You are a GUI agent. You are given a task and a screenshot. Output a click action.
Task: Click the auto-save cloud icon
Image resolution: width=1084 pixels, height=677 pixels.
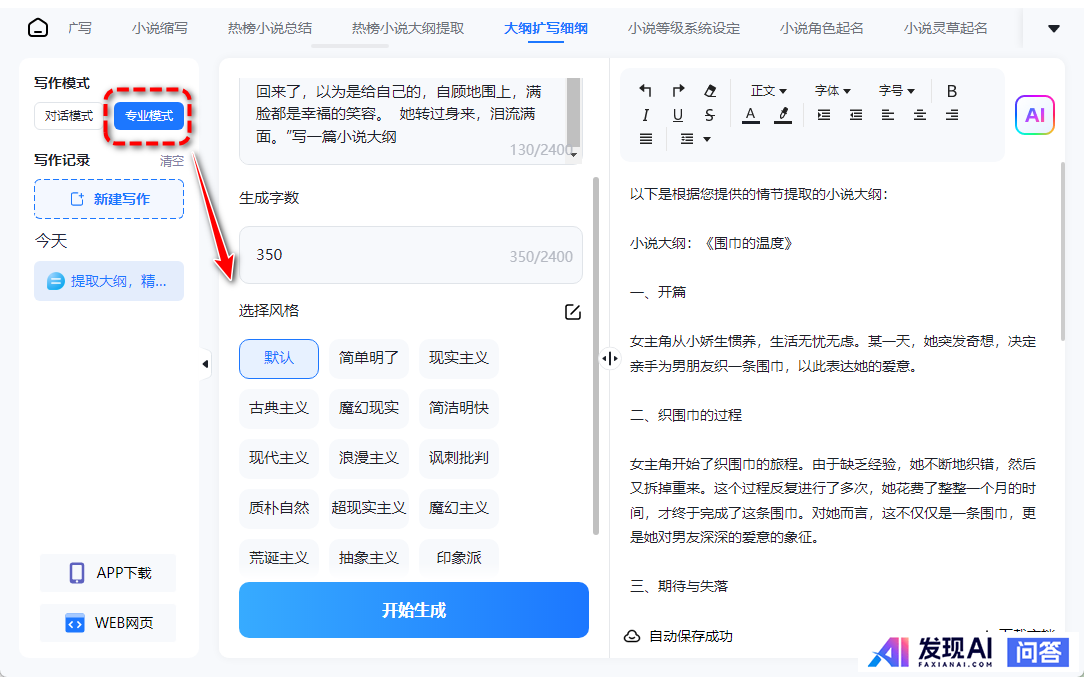[632, 636]
